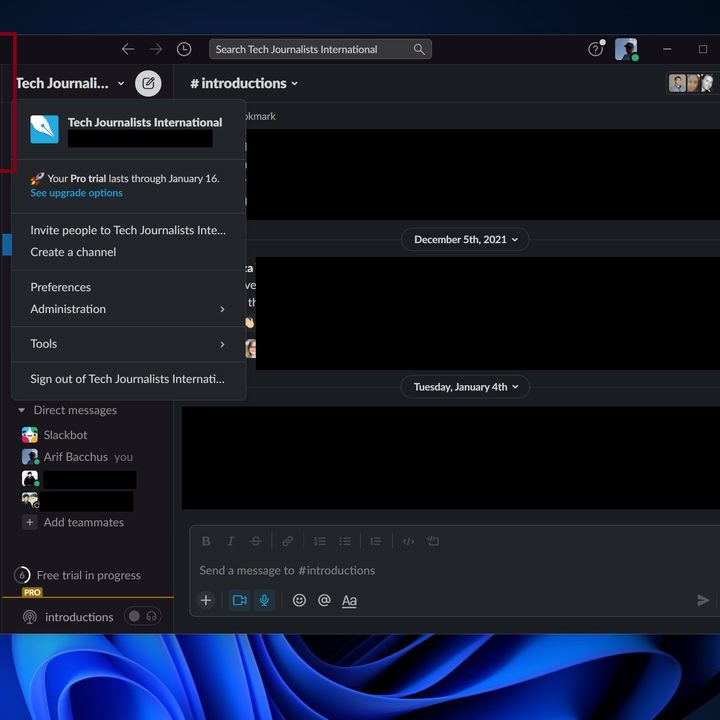Record a video clip
Screen dimensions: 720x720
[240, 600]
